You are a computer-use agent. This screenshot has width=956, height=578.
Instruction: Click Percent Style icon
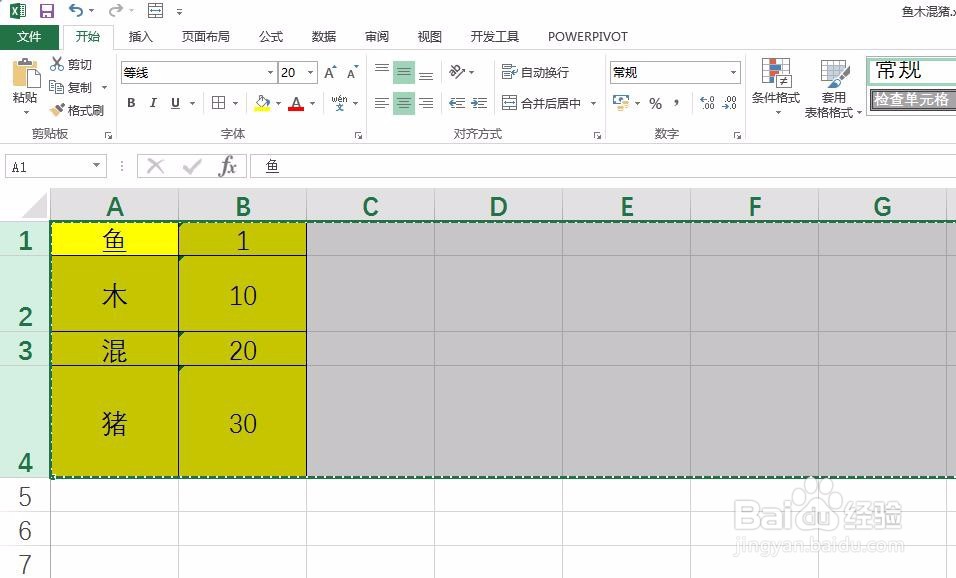click(655, 103)
